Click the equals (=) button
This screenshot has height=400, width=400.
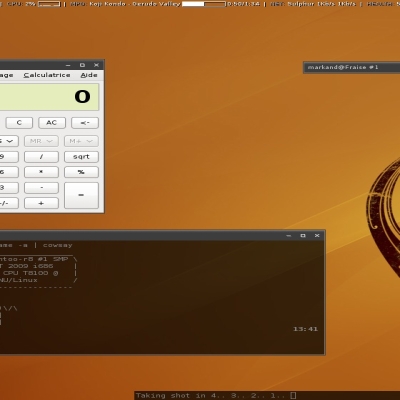pyautogui.click(x=81, y=195)
